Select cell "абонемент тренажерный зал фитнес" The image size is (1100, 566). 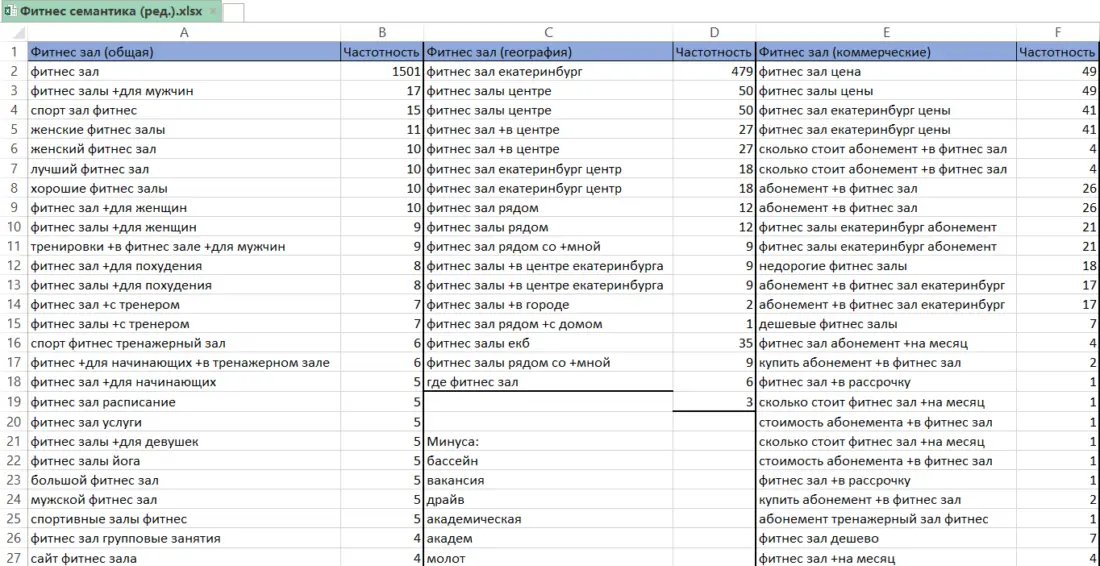coord(887,520)
